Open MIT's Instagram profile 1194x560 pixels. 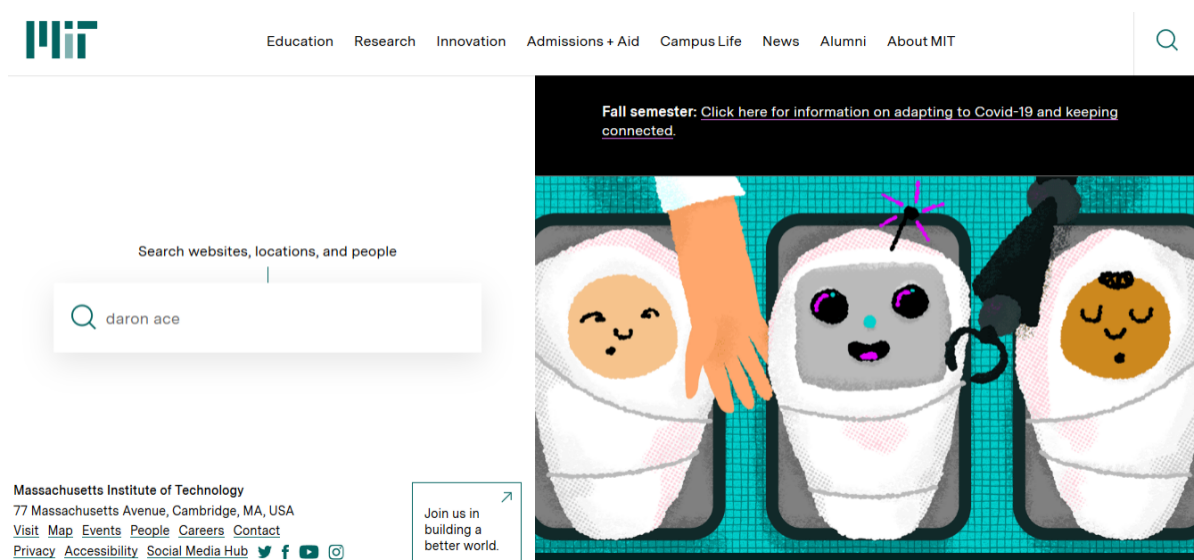[336, 552]
